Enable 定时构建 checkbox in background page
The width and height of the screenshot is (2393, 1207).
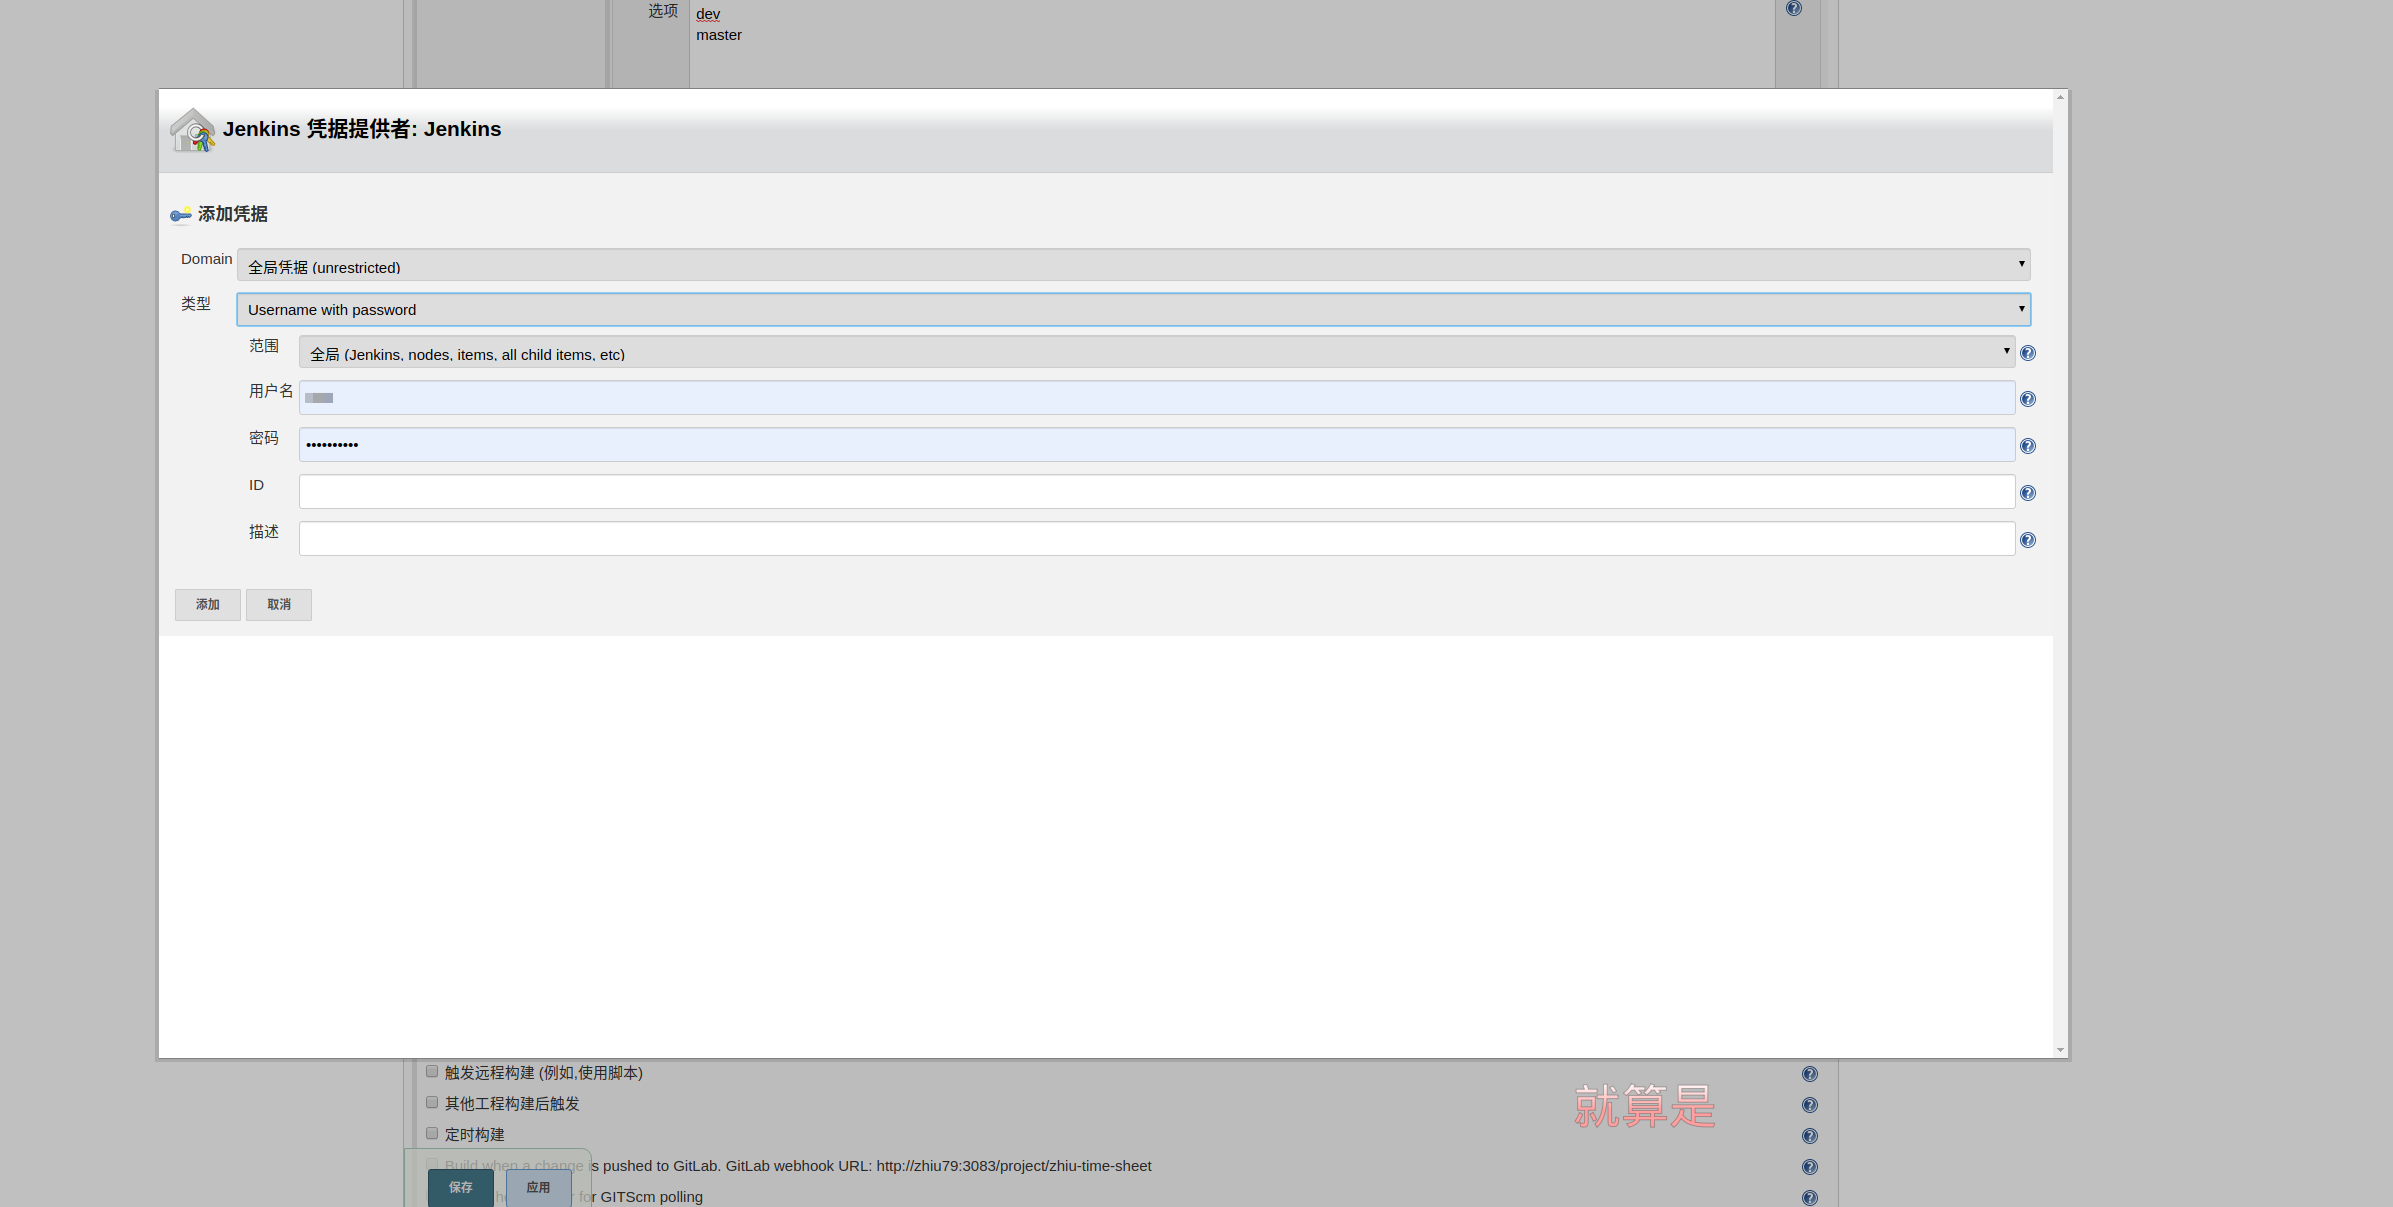[x=432, y=1133]
